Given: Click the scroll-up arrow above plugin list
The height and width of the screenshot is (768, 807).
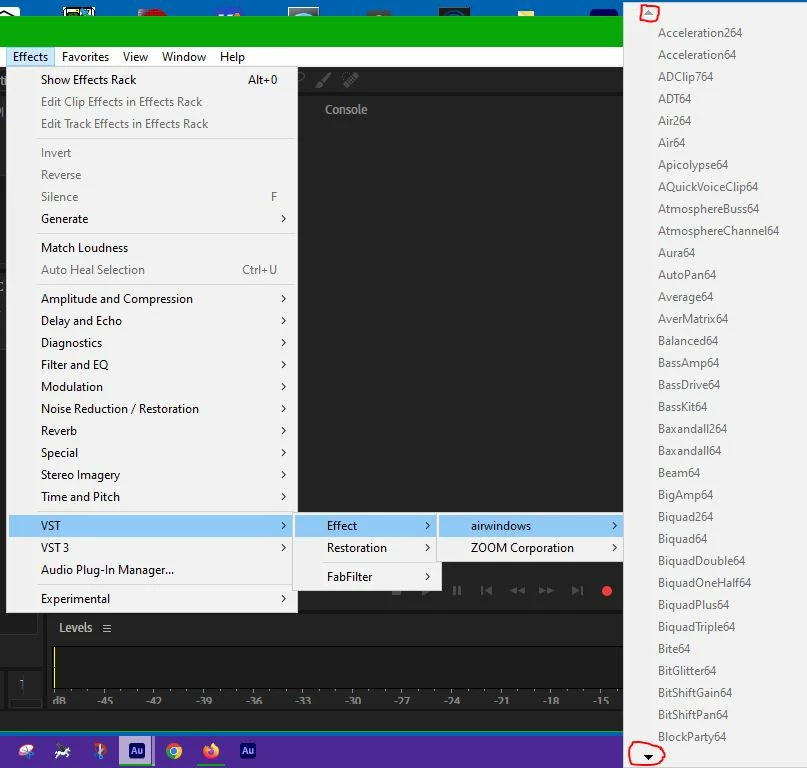Looking at the screenshot, I should click(649, 13).
